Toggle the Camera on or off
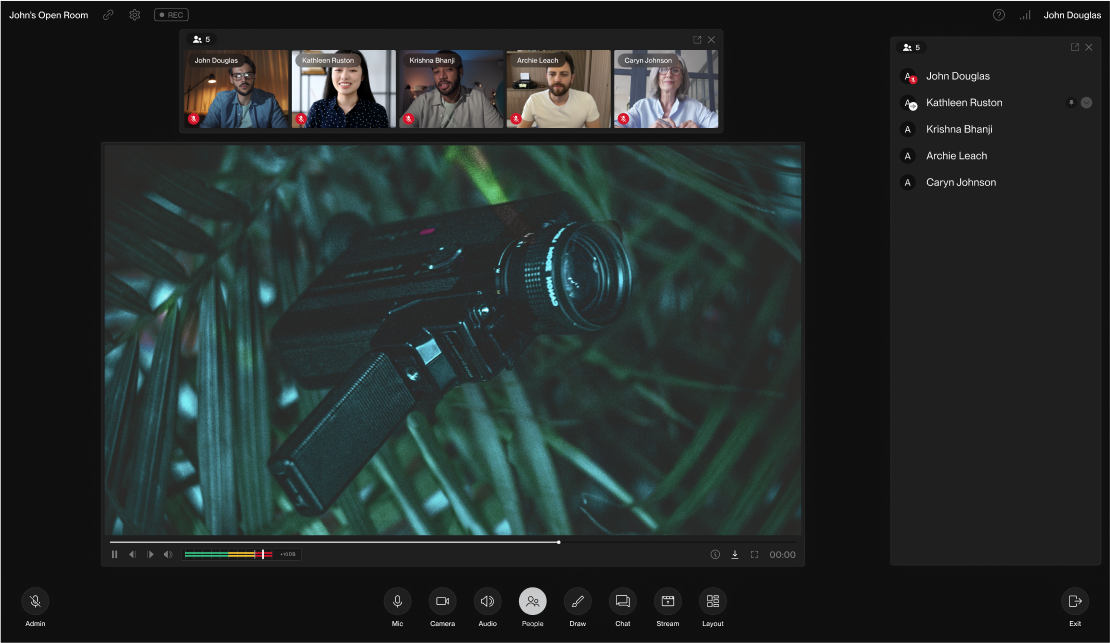The height and width of the screenshot is (643, 1110). [442, 601]
